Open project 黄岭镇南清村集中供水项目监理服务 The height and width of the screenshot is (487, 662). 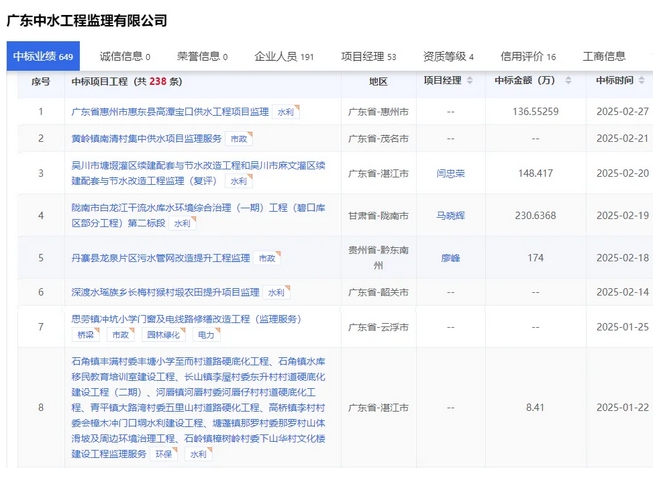147,139
